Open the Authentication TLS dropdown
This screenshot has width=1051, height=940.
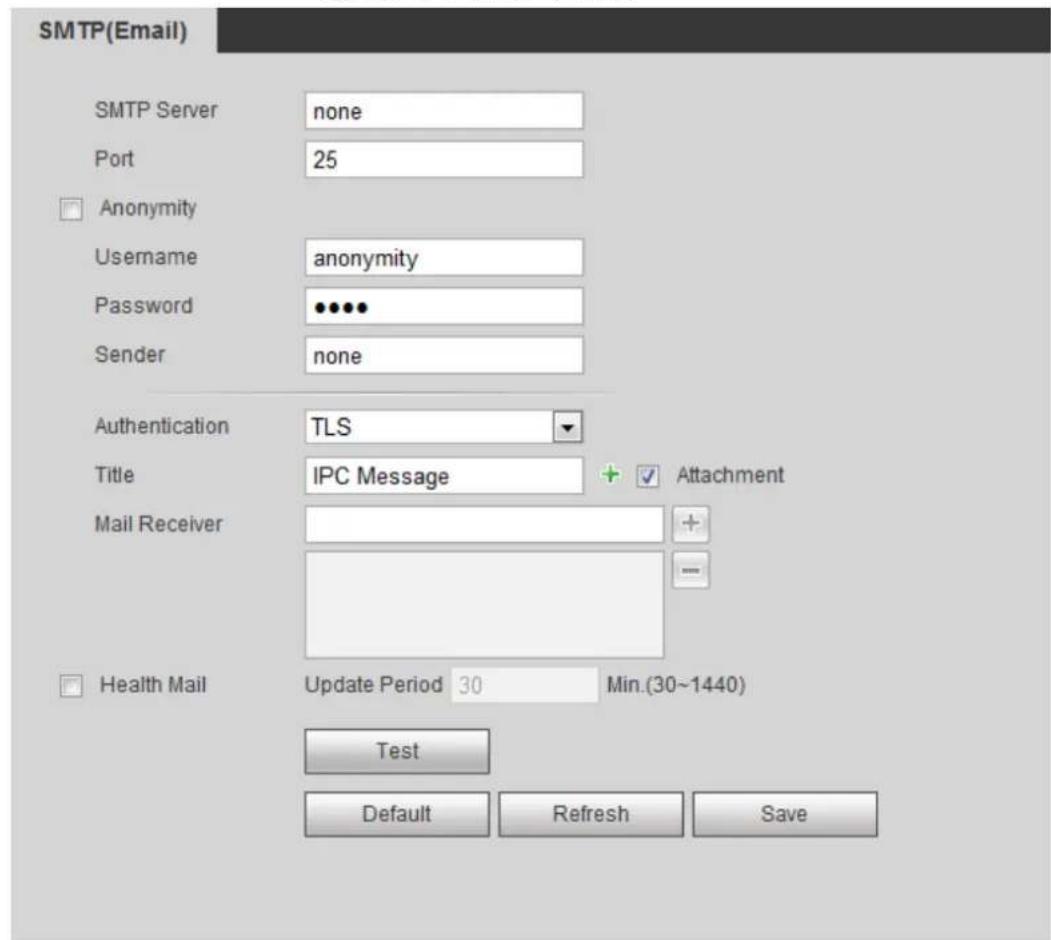pos(444,427)
